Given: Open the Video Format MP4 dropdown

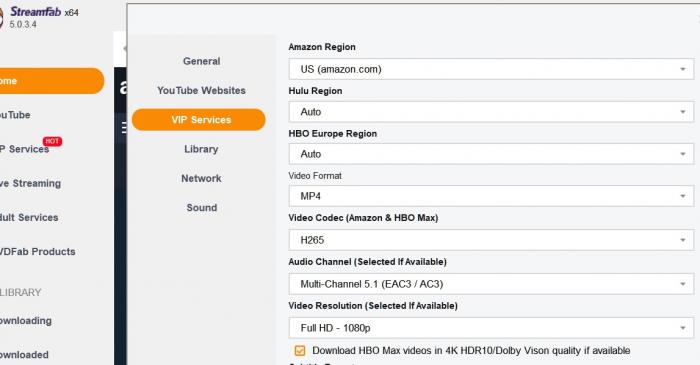Looking at the screenshot, I should coord(491,196).
